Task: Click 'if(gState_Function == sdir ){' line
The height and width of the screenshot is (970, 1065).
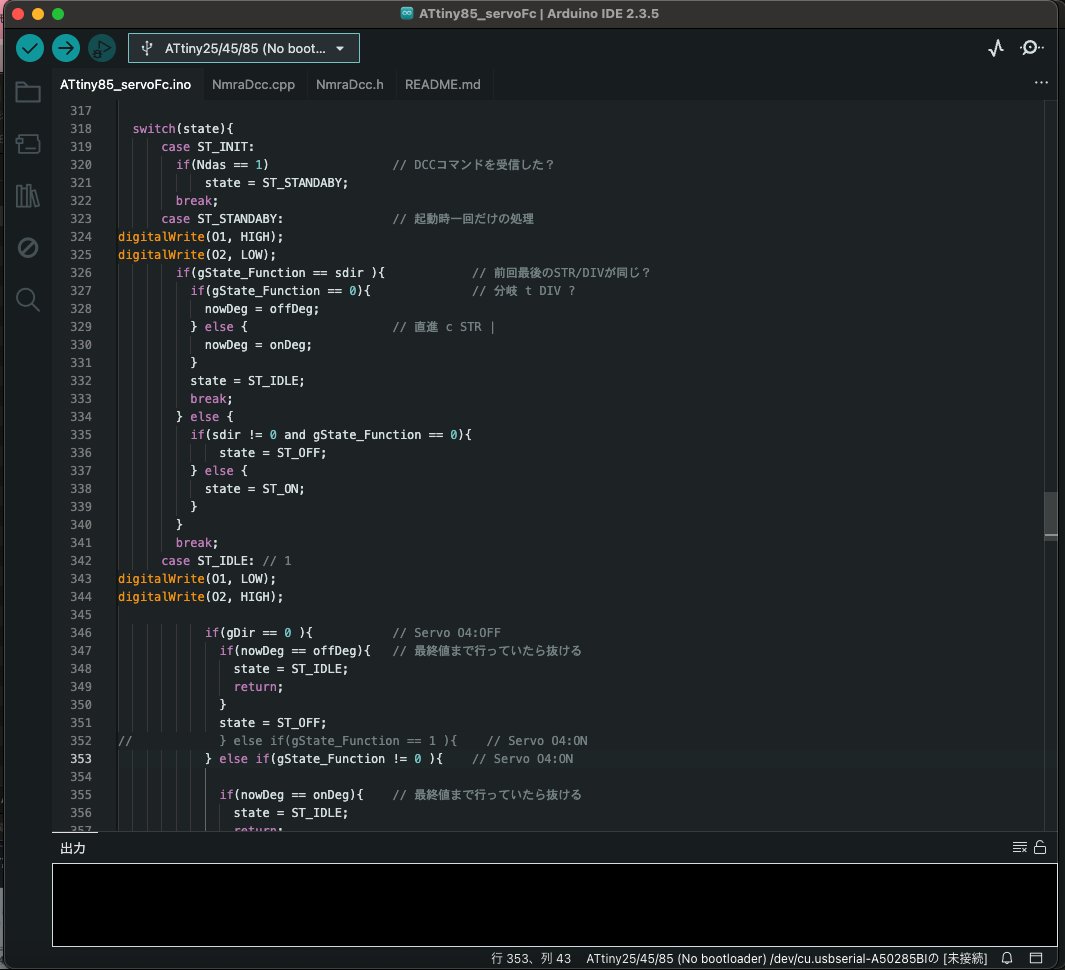Action: (281, 272)
